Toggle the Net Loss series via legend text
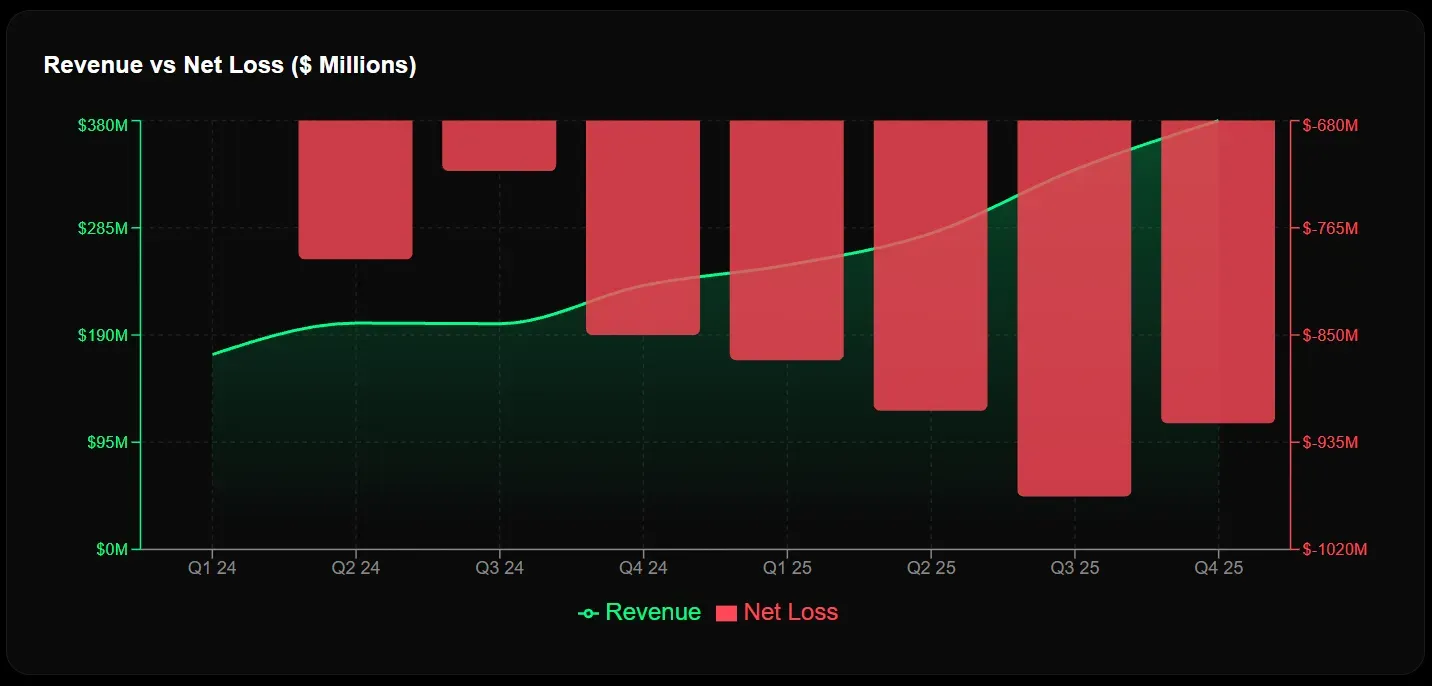Viewport: 1432px width, 686px height. 790,612
